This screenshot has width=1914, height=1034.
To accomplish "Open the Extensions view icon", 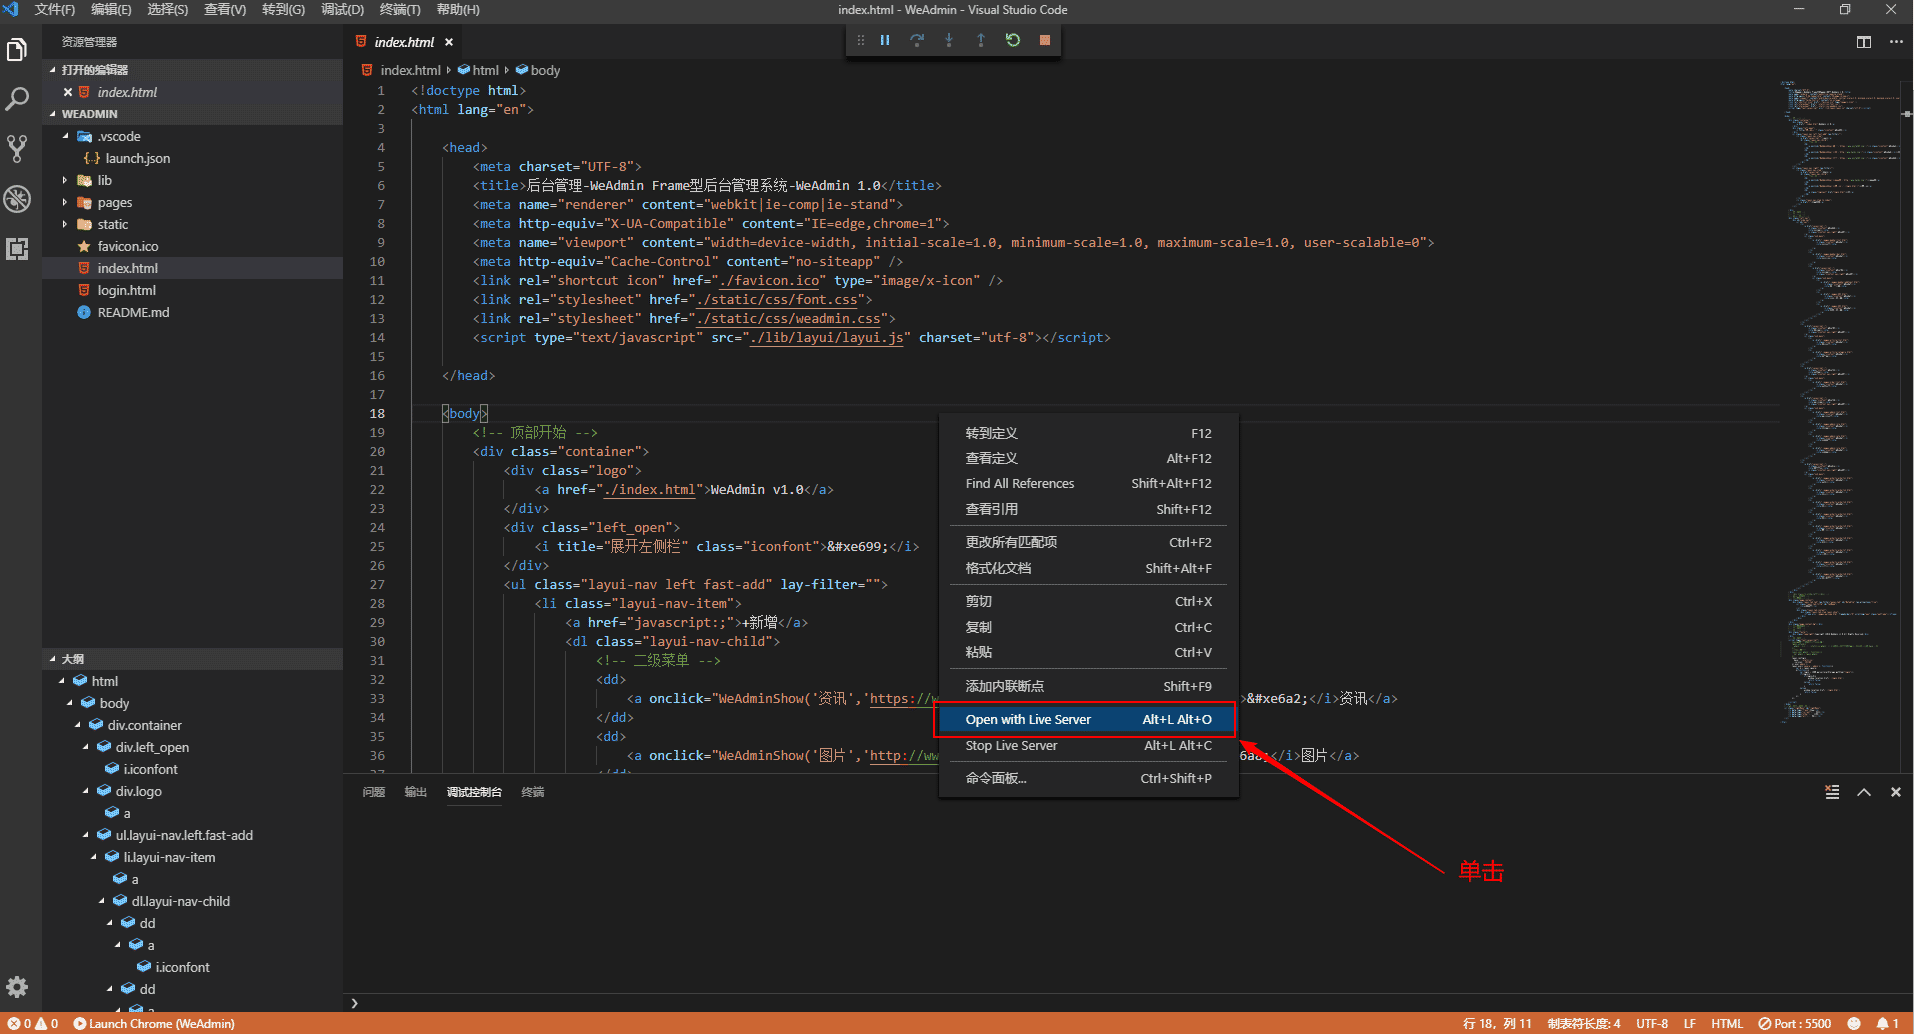I will pyautogui.click(x=17, y=249).
